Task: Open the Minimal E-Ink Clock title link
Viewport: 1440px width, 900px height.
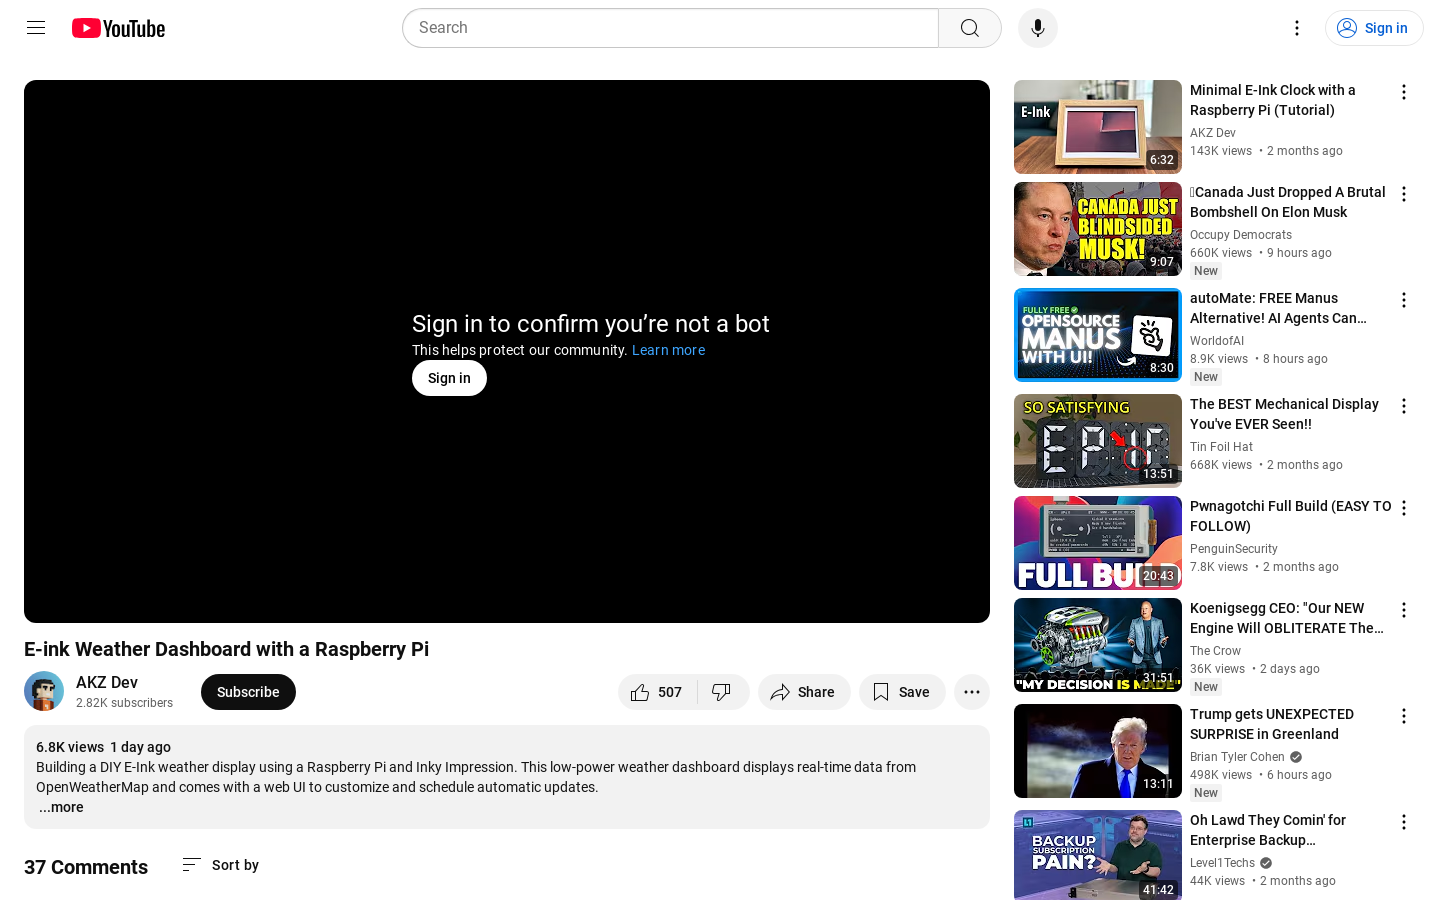Action: click(x=1273, y=100)
